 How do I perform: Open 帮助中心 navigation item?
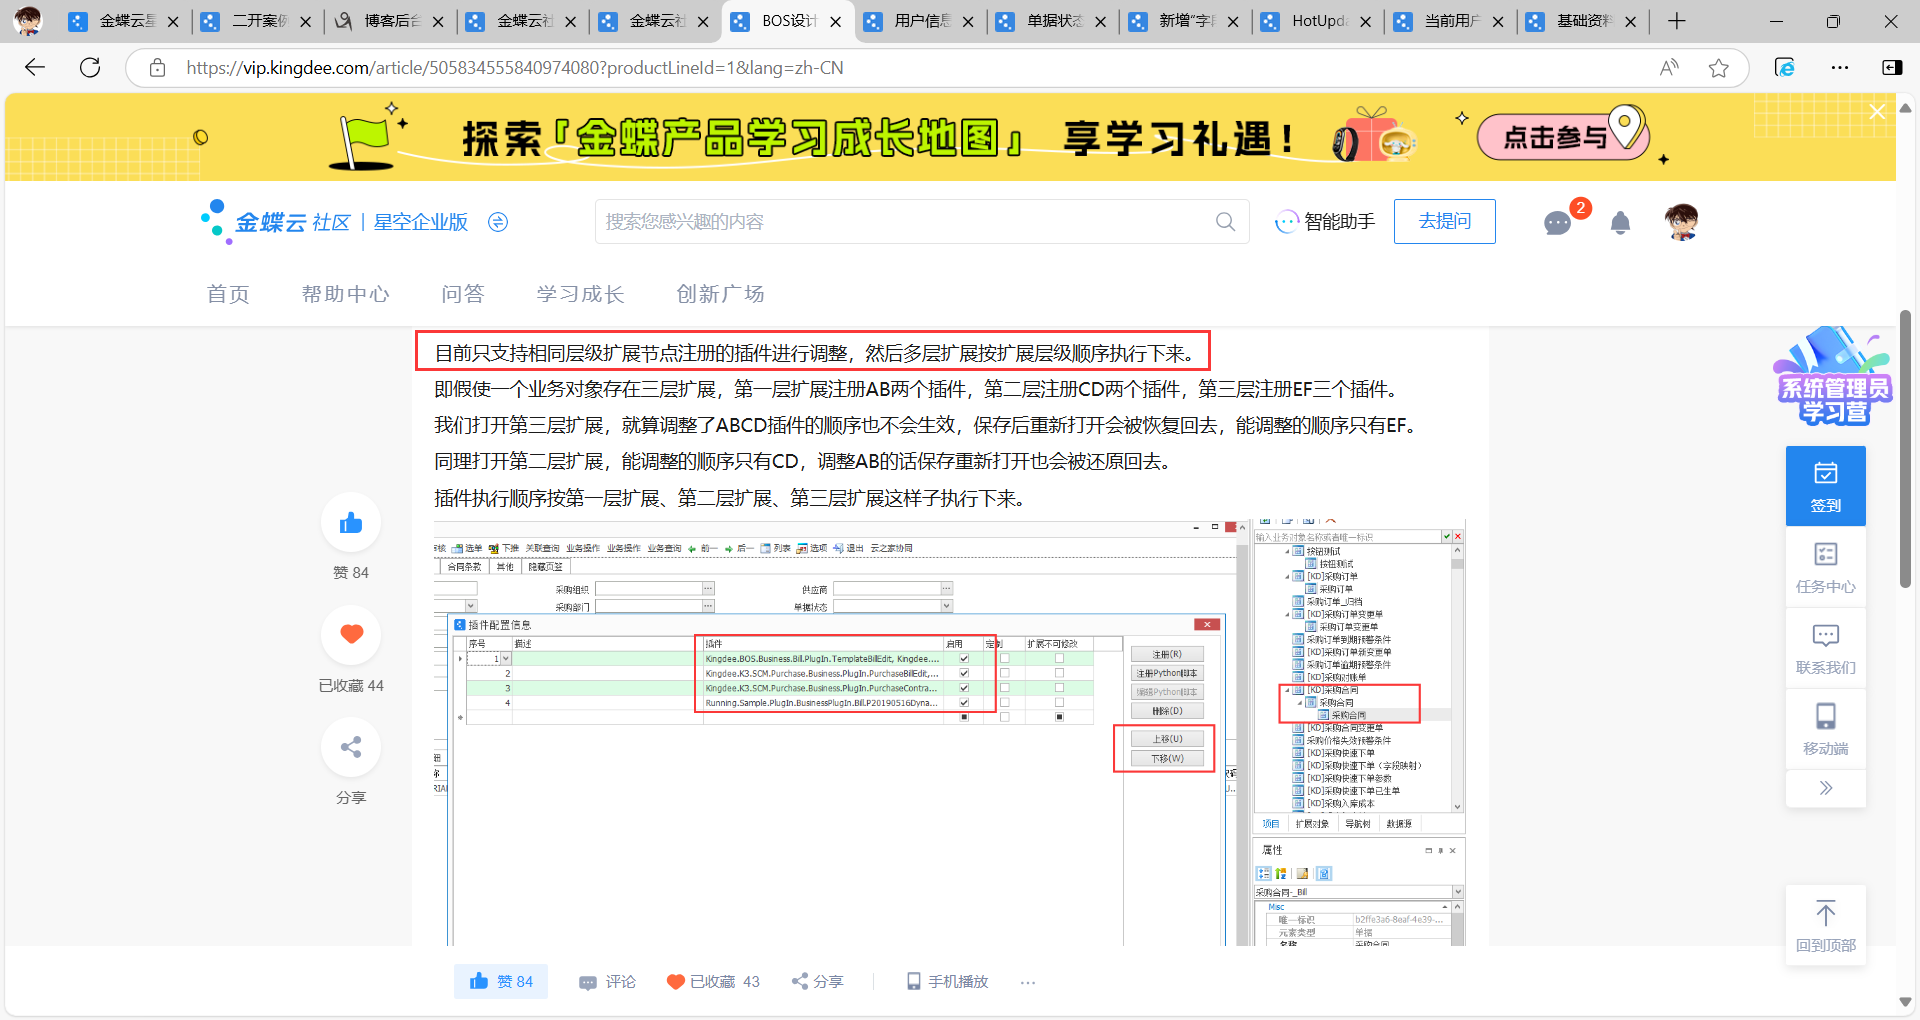(346, 294)
